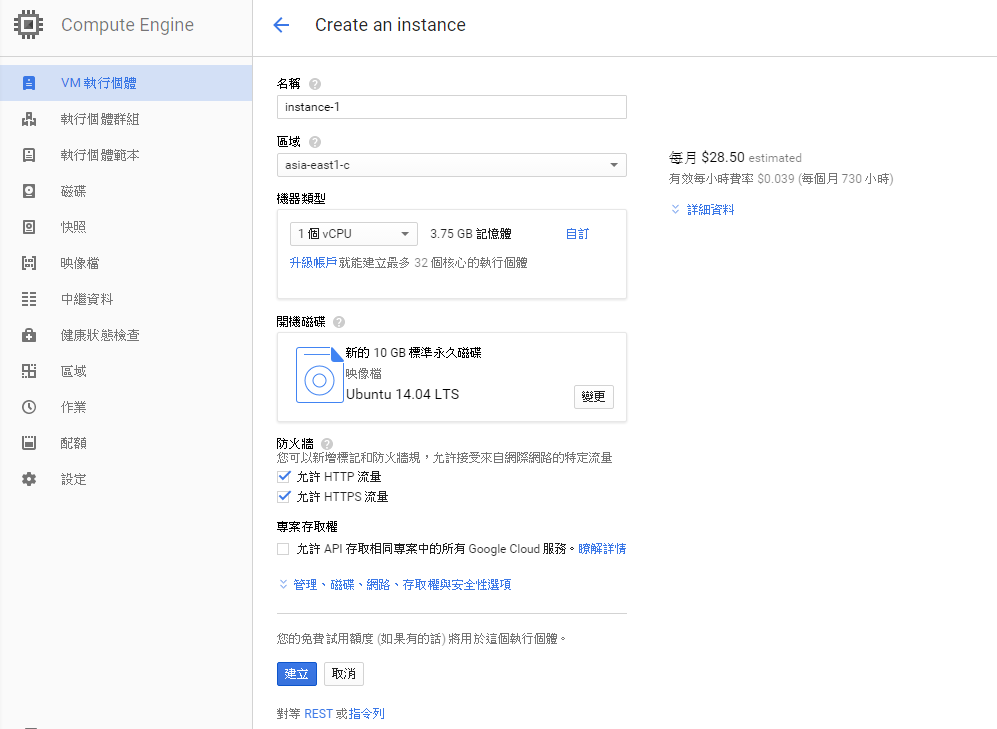Image resolution: width=997 pixels, height=729 pixels.
Task: Click the 新的 10 GB 標準永久磁碟 text
Action: 413,353
